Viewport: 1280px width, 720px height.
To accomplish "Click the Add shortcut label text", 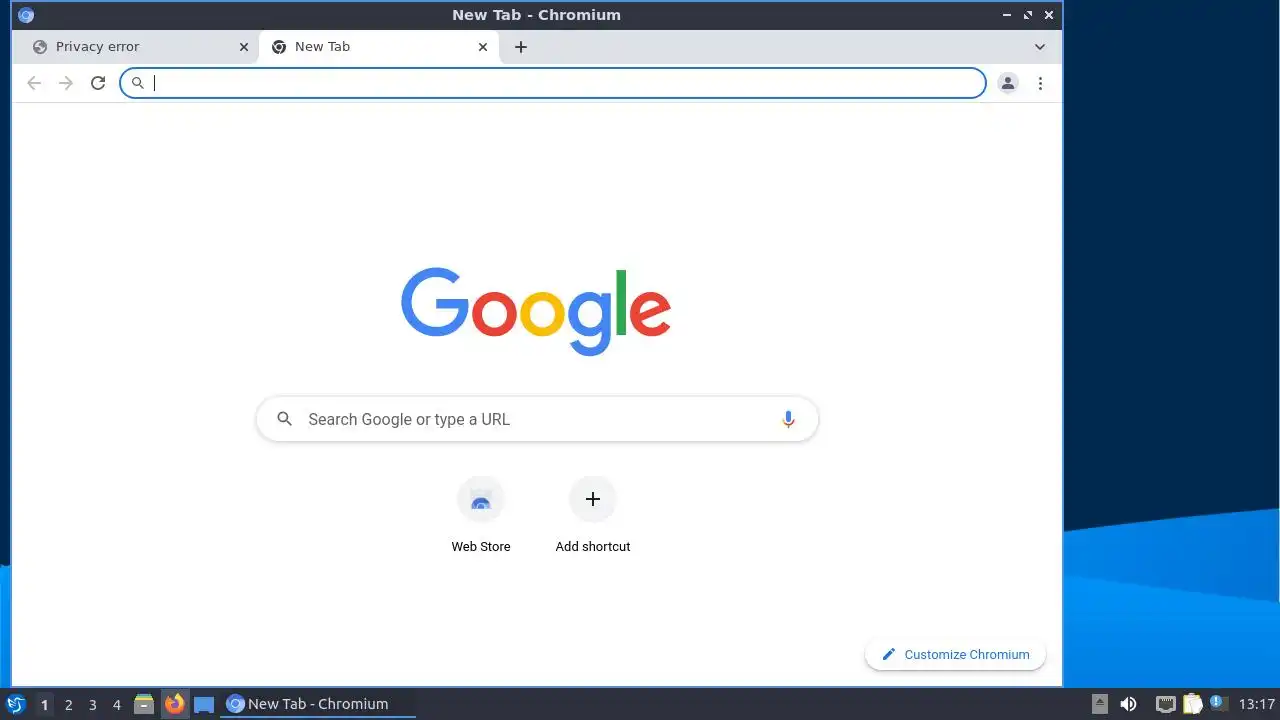I will (593, 547).
